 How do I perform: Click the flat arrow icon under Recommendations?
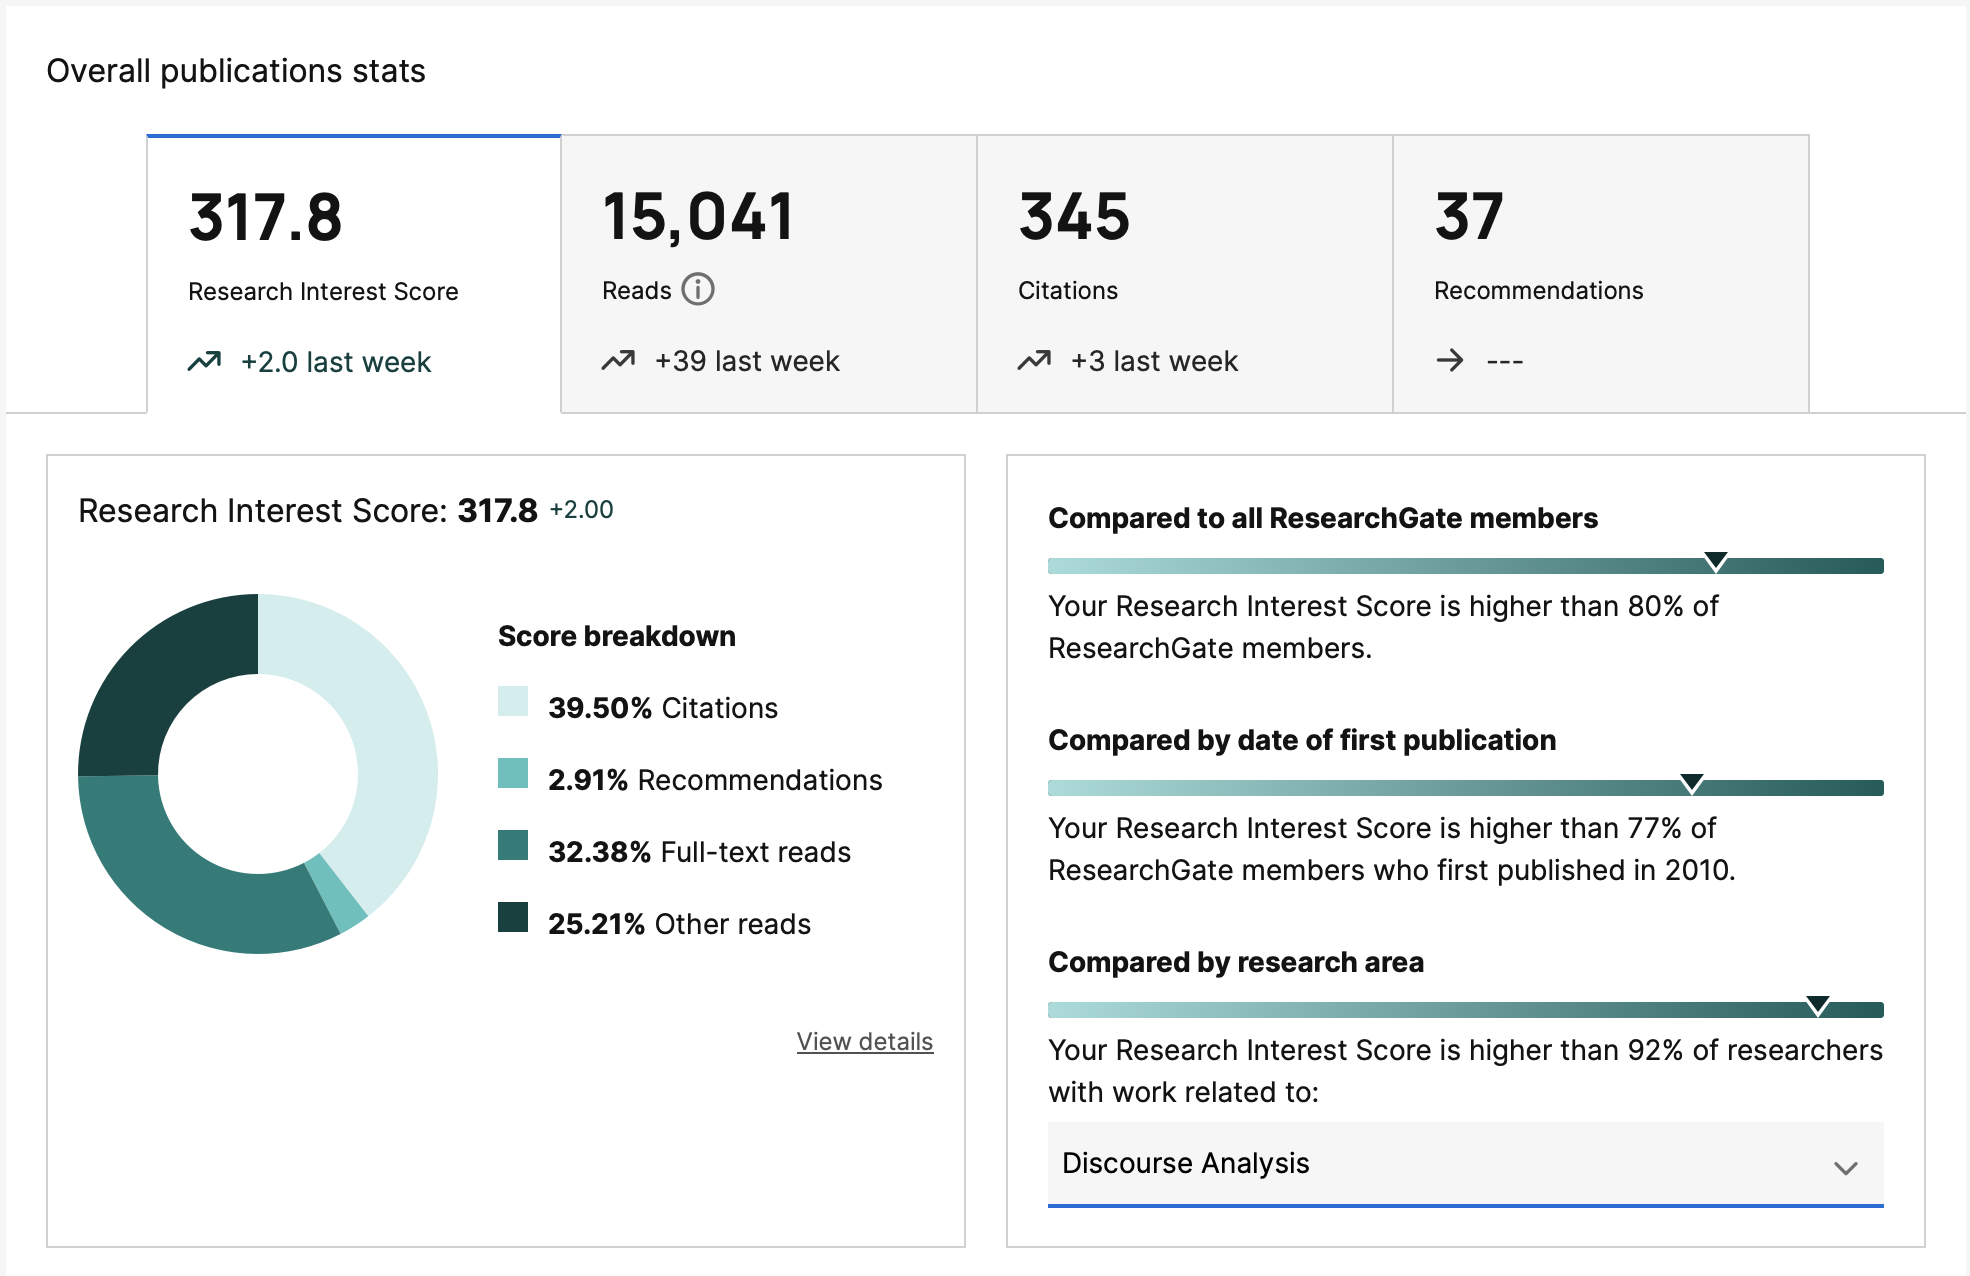click(x=1450, y=361)
